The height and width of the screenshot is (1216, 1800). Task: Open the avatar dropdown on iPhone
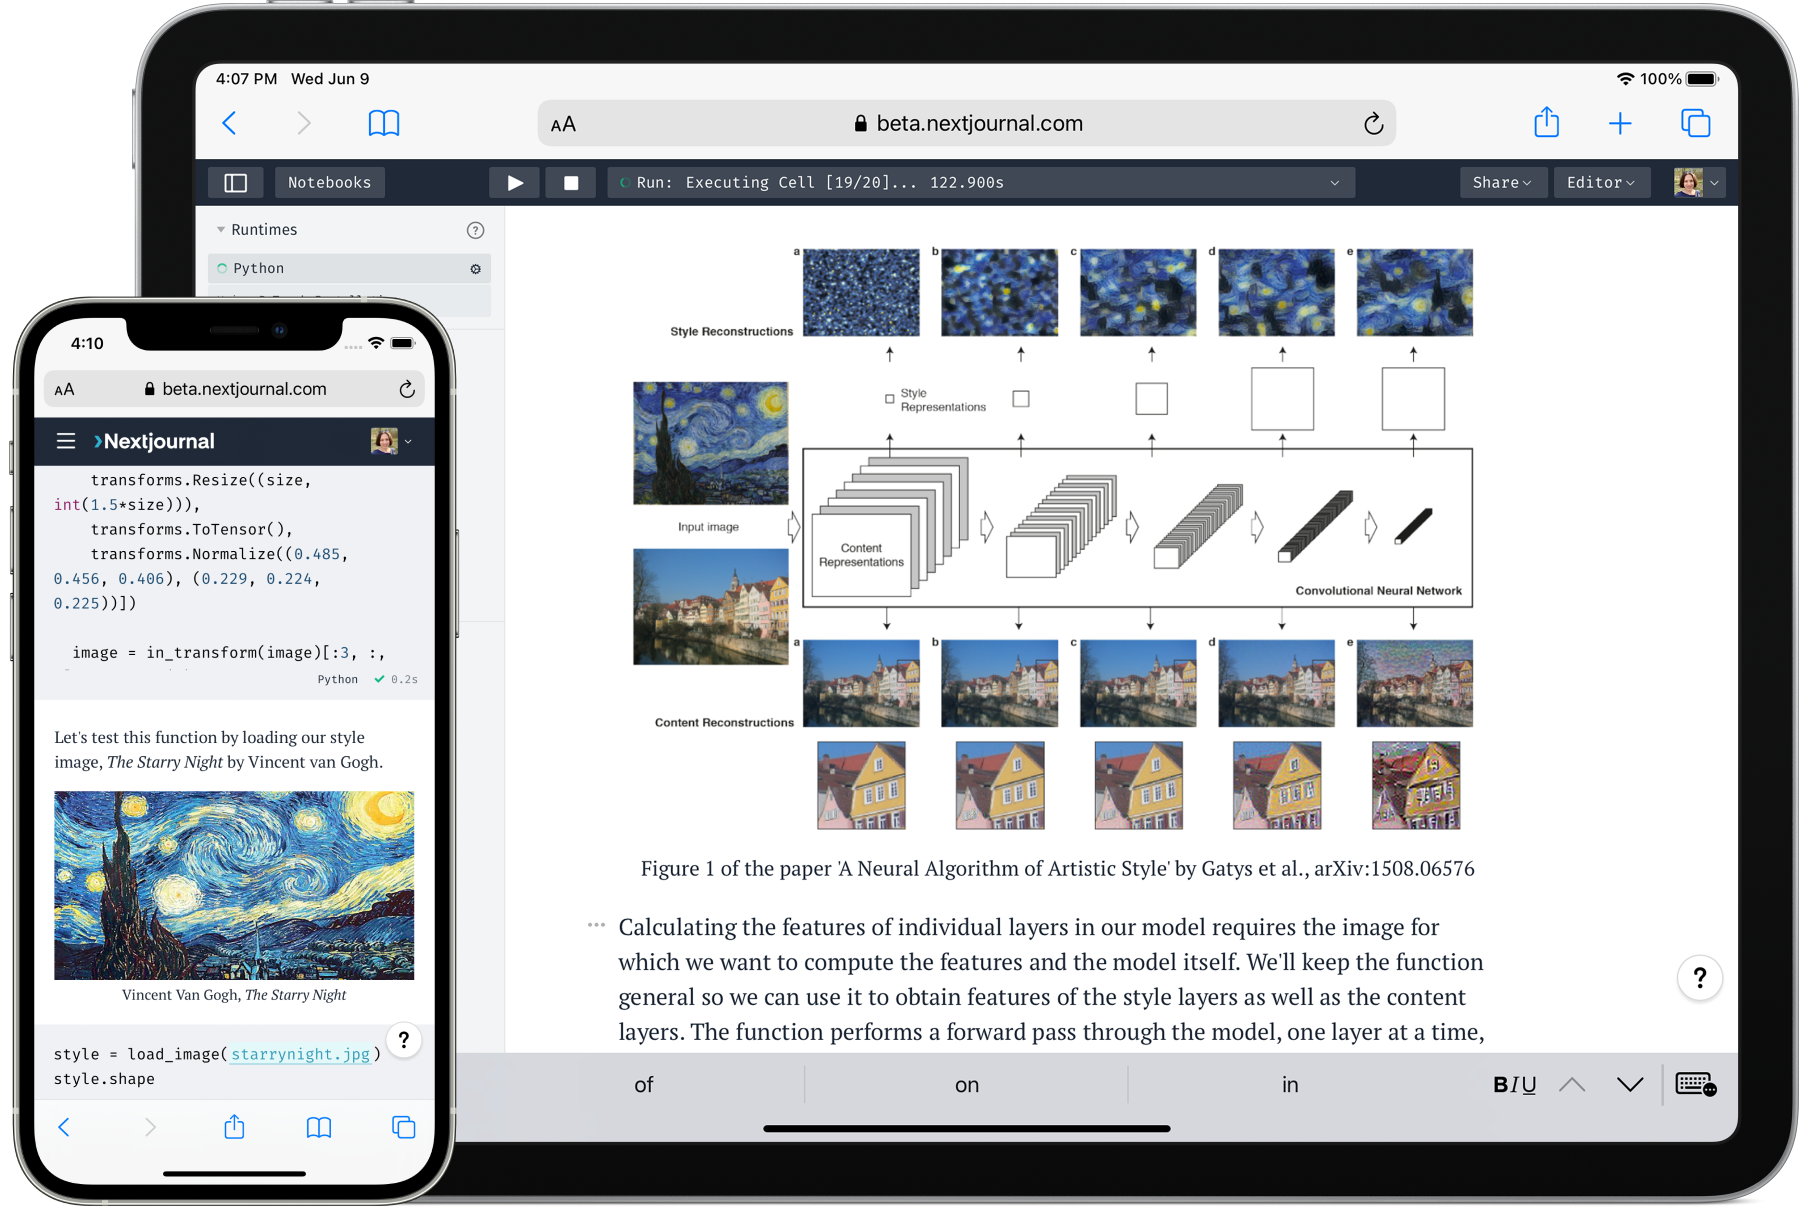[391, 441]
